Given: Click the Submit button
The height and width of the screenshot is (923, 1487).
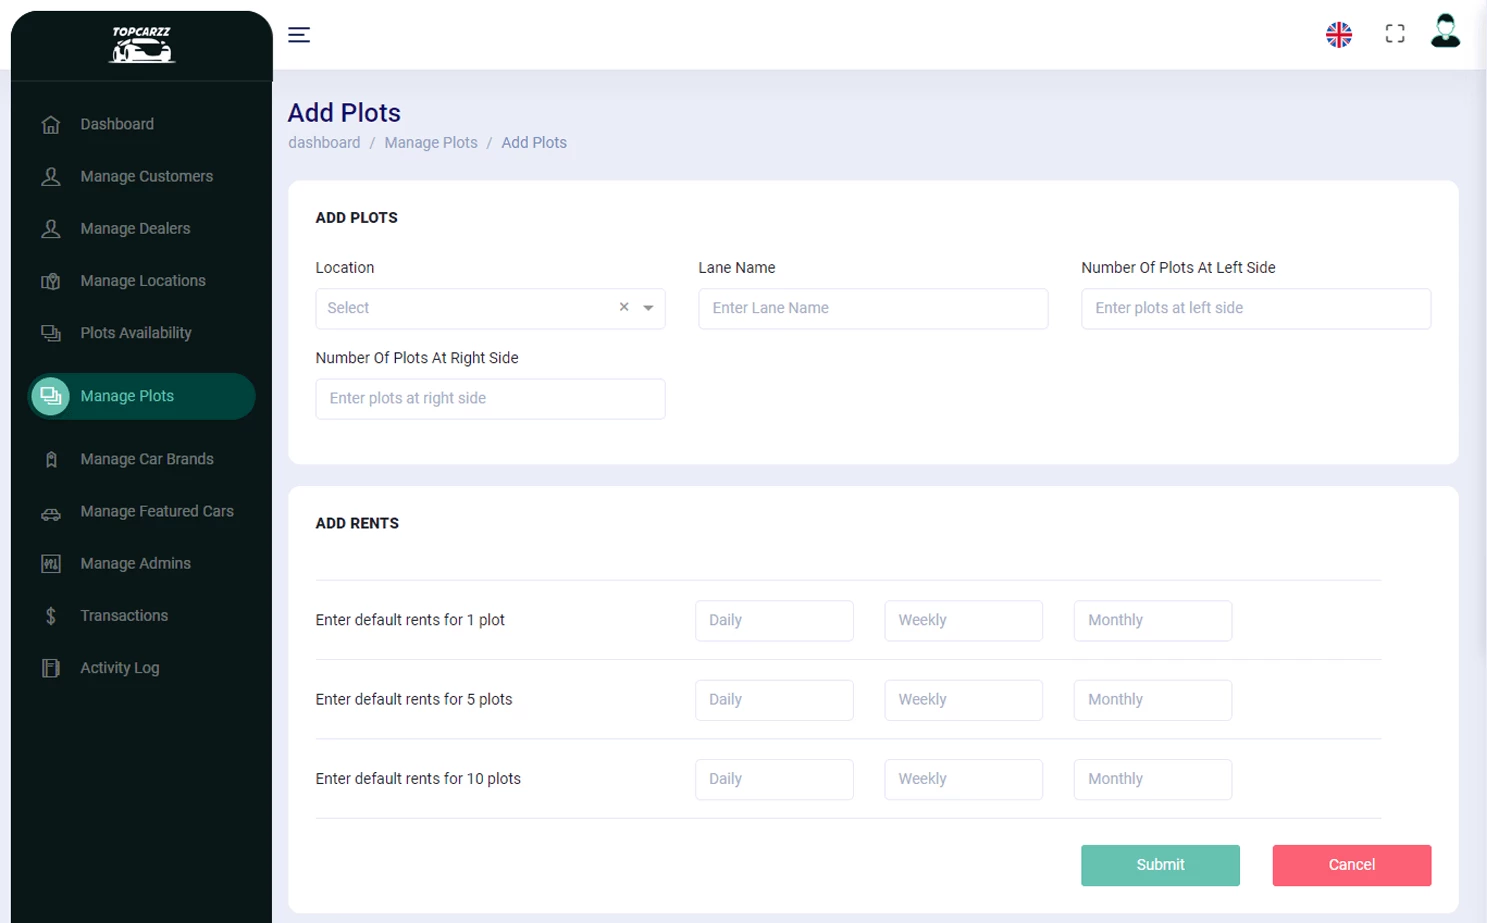Looking at the screenshot, I should [1159, 865].
